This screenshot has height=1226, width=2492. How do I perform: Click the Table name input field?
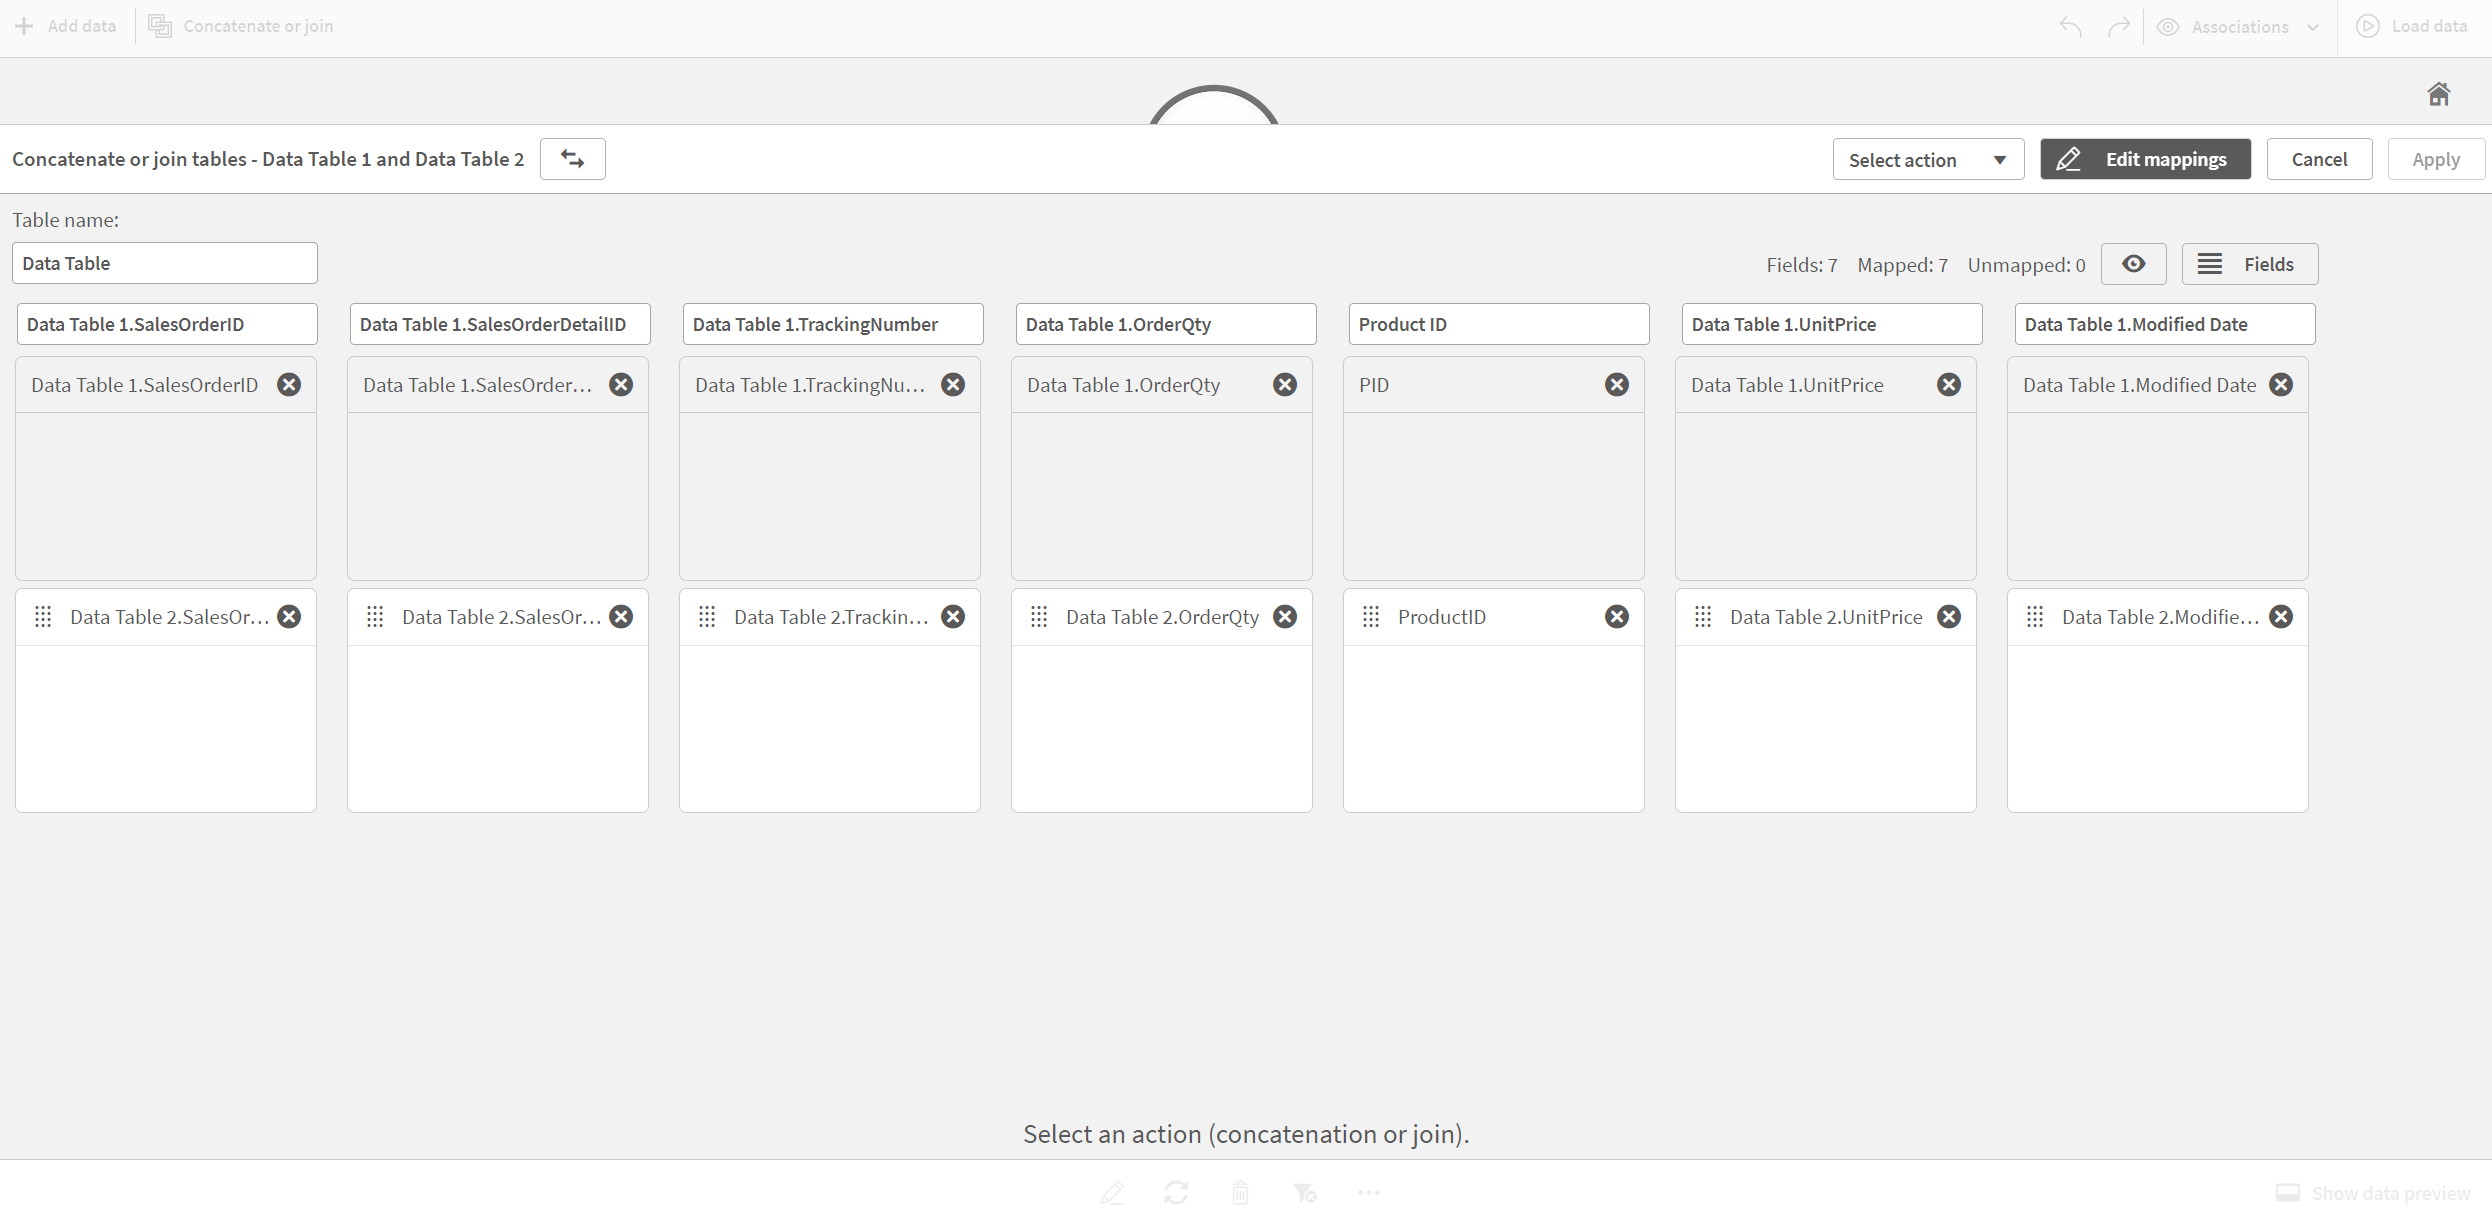pyautogui.click(x=162, y=262)
